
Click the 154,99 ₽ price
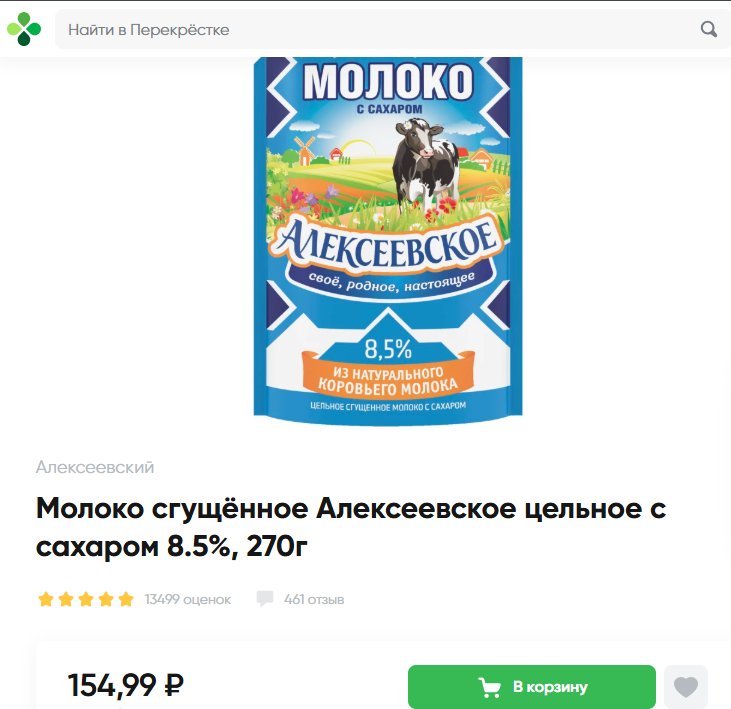click(x=126, y=685)
